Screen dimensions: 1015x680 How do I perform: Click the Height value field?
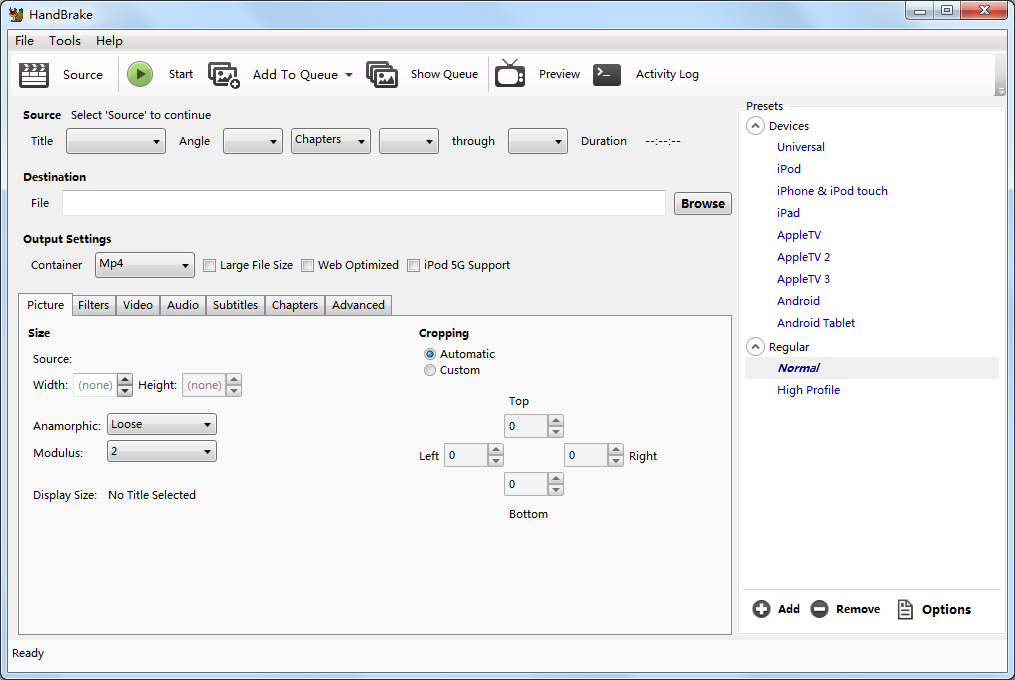click(205, 385)
